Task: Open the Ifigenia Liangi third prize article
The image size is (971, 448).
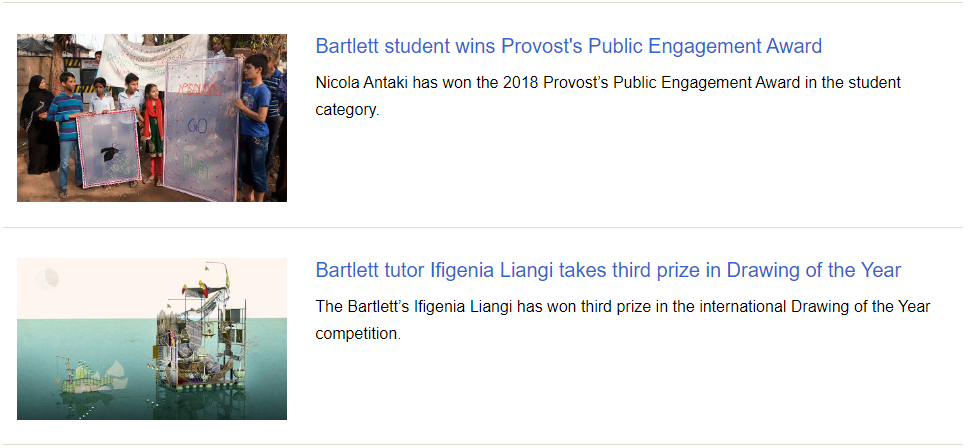Action: [x=608, y=270]
